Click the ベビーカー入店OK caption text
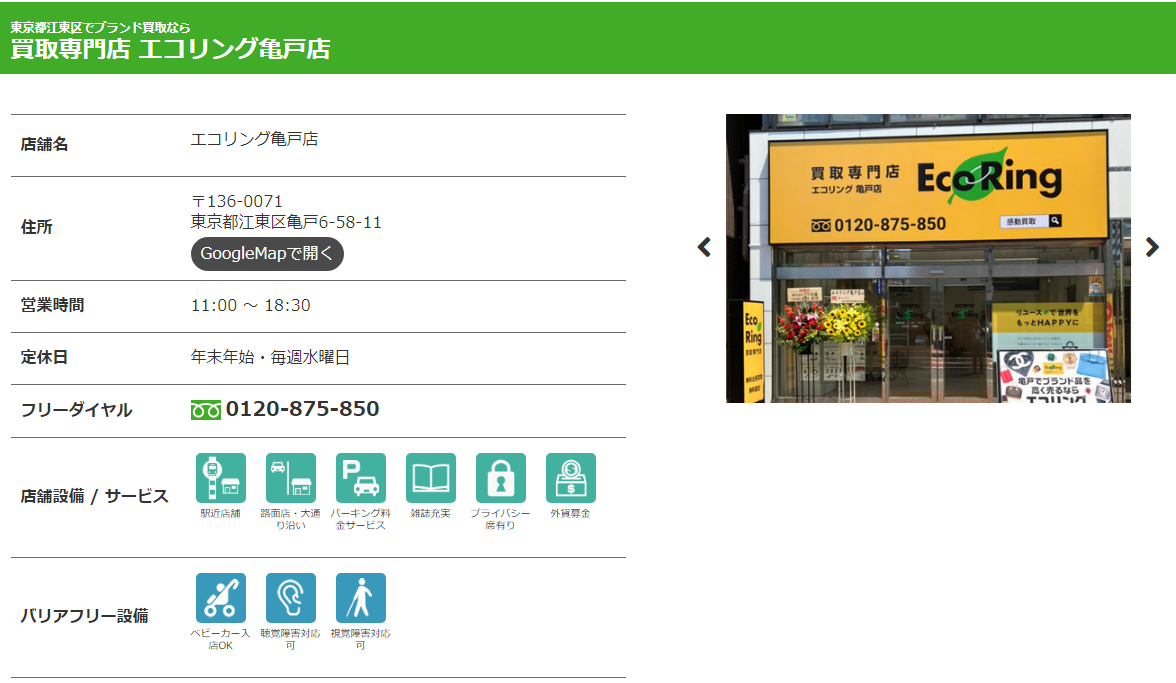The image size is (1176, 683). [x=220, y=640]
